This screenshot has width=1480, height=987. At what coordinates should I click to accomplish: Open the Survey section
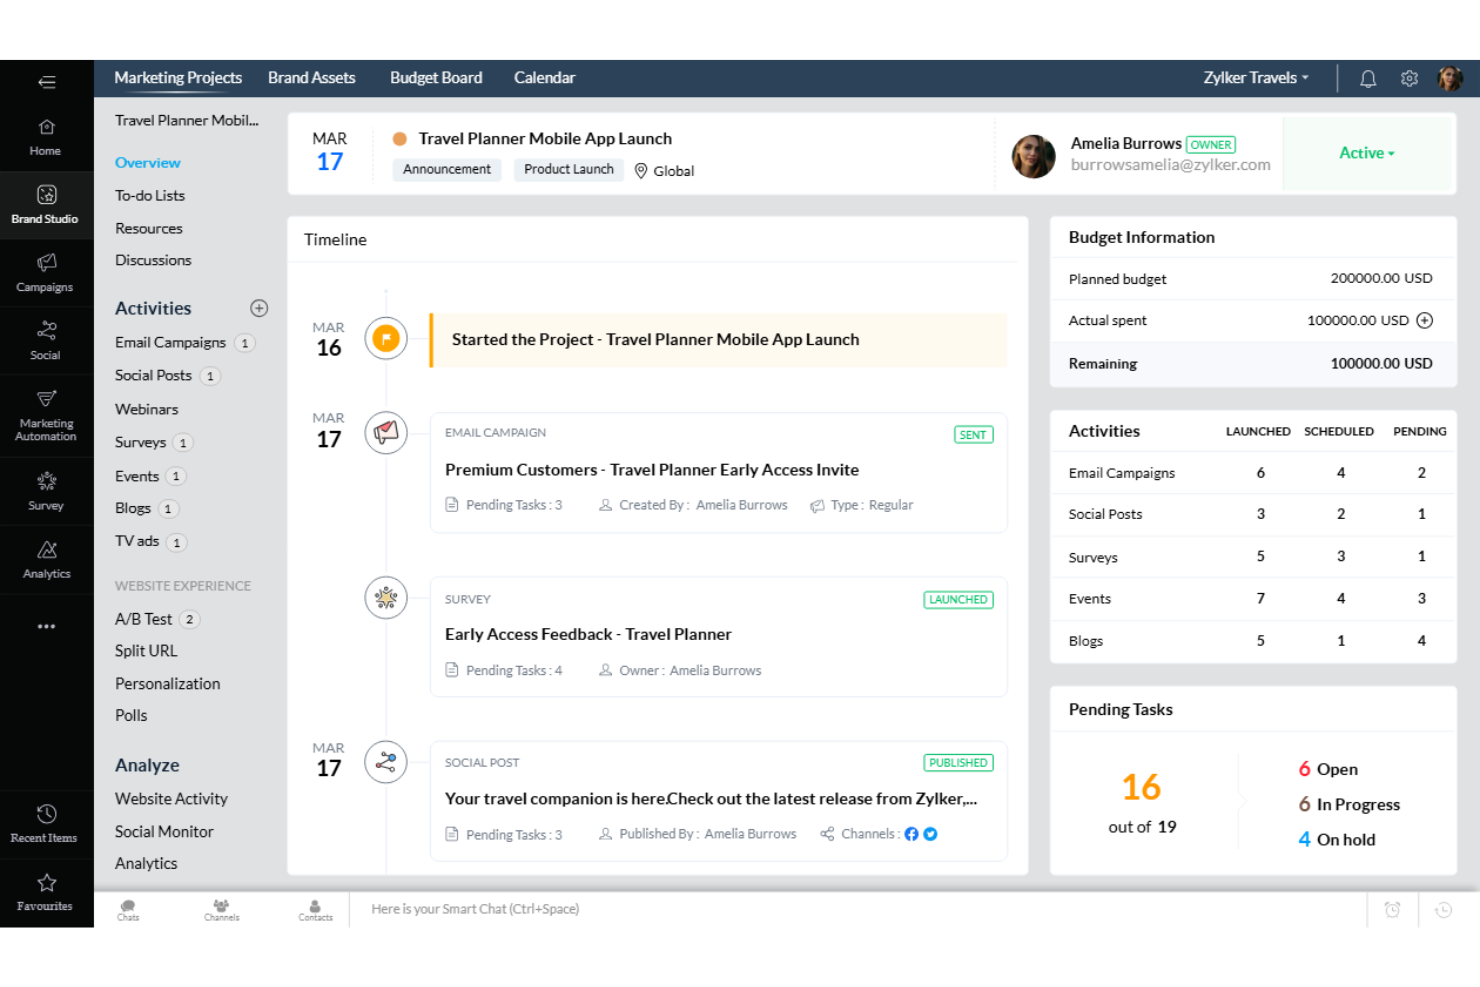tap(45, 490)
